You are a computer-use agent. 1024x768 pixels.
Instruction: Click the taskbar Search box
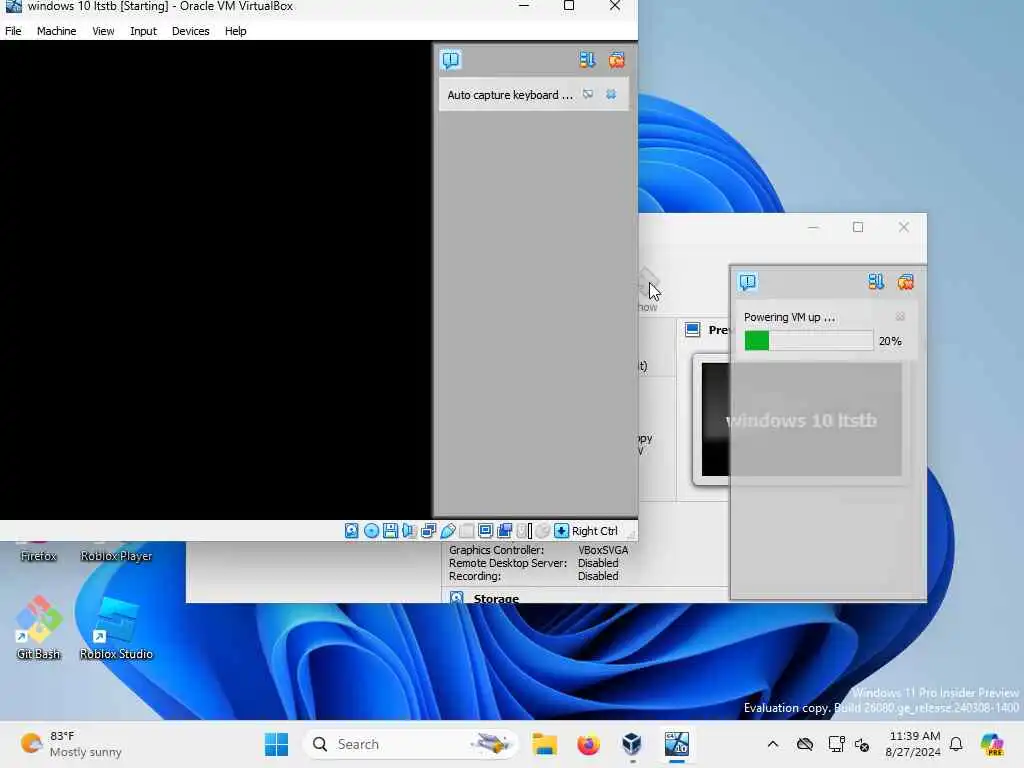pos(410,744)
